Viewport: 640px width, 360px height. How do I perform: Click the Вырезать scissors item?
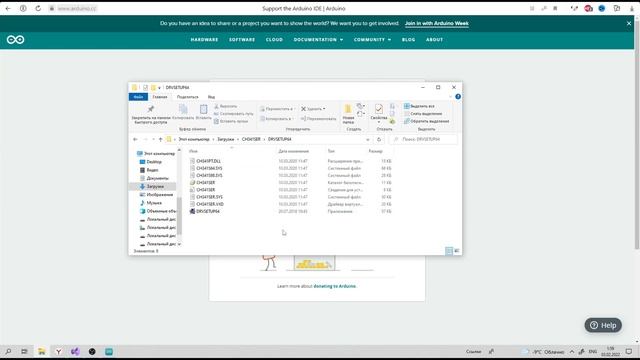coord(226,106)
